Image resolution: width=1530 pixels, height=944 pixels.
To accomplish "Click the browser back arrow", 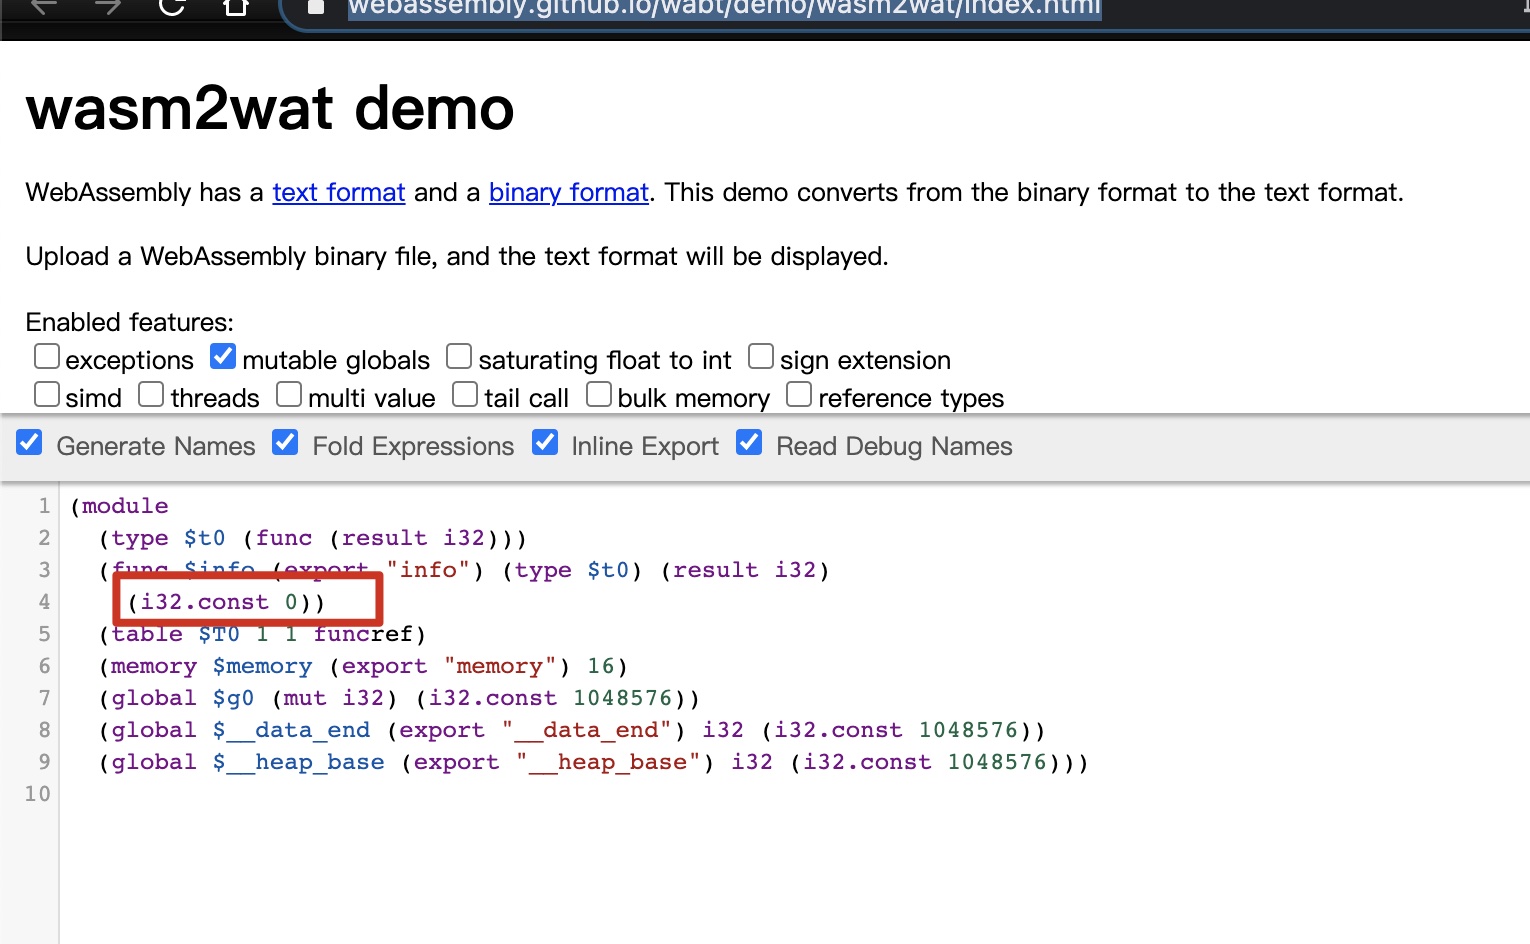I will click(x=44, y=7).
